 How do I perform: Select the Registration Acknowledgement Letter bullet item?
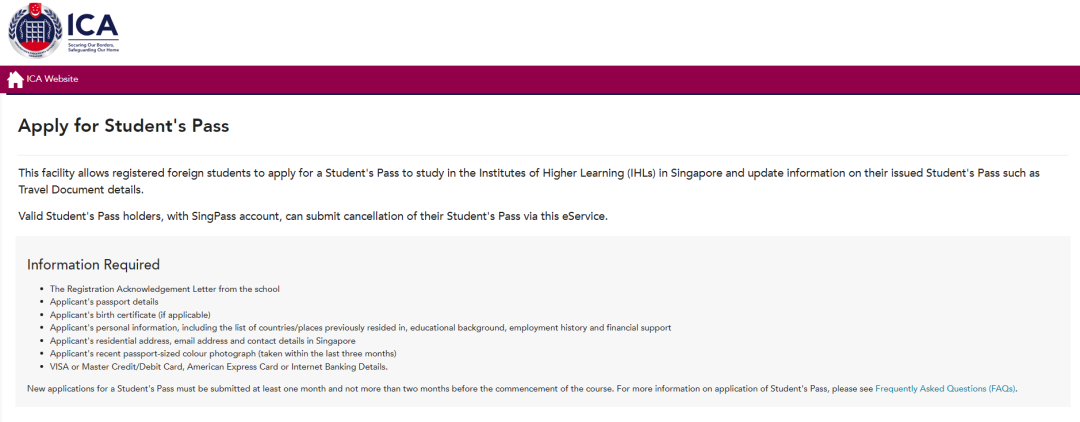[x=165, y=289]
